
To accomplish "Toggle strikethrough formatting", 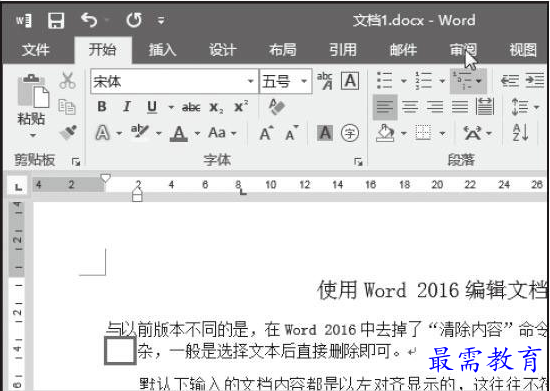I will pos(191,107).
